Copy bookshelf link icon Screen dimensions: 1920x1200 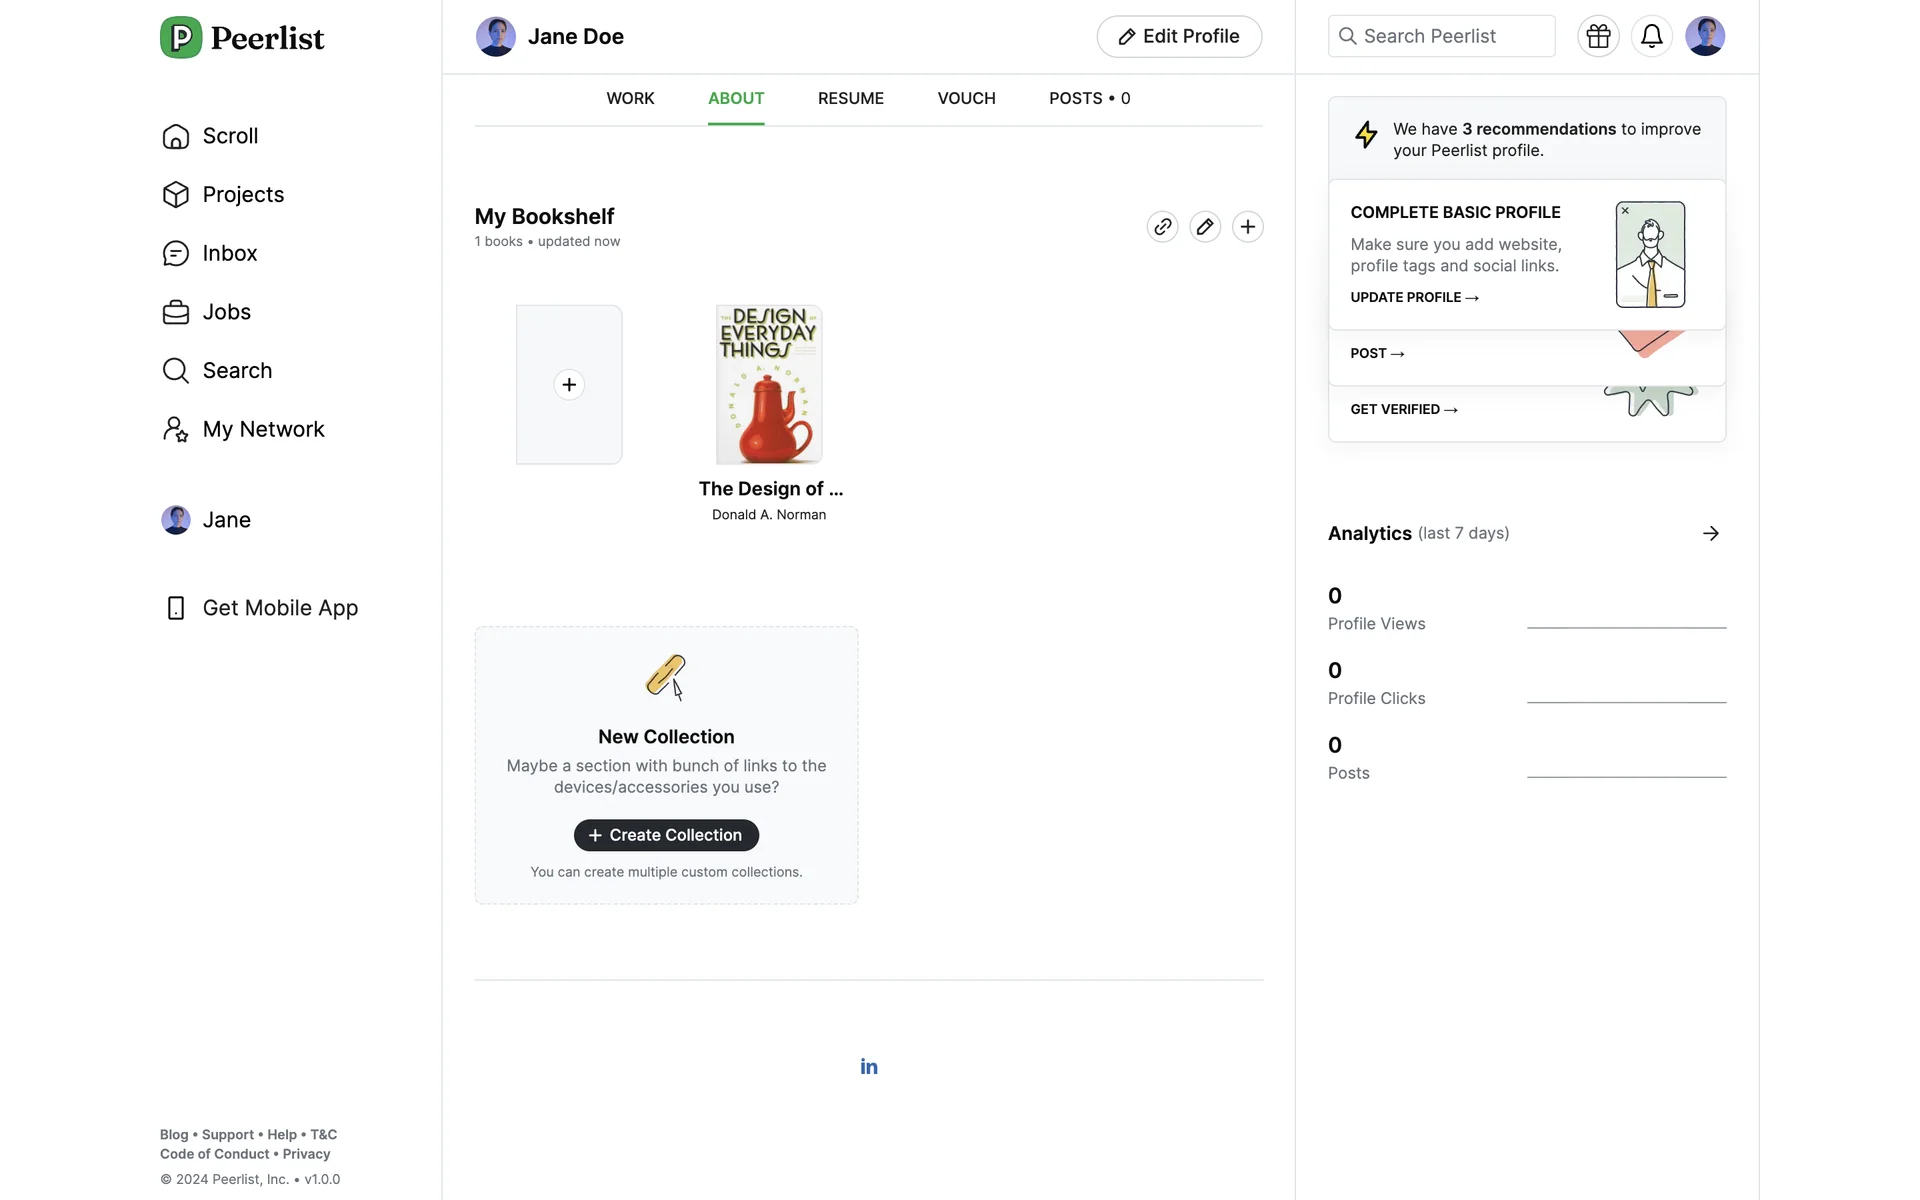(x=1162, y=227)
